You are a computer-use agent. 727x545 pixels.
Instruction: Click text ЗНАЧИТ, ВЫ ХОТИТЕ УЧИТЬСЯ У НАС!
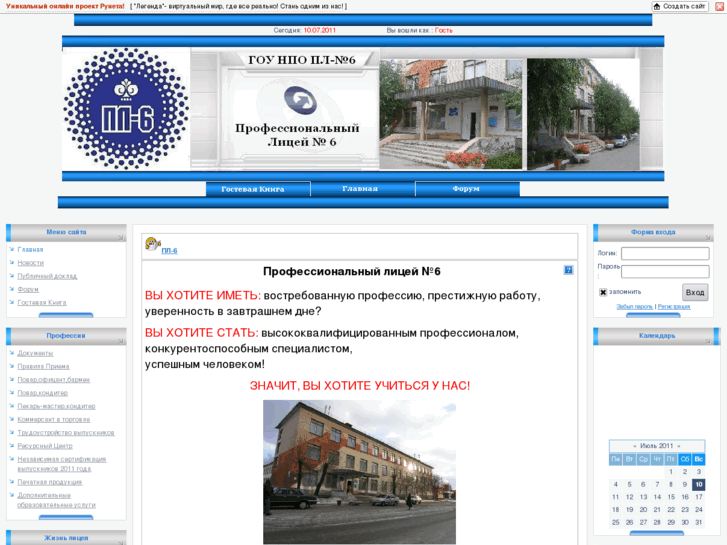click(360, 386)
